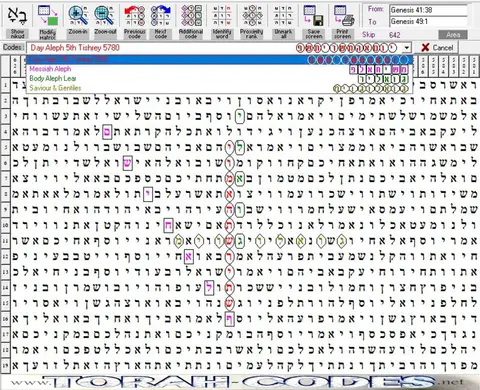Click the red-circled Aleph in row 8
The width and height of the screenshot is (480, 390).
click(x=229, y=194)
